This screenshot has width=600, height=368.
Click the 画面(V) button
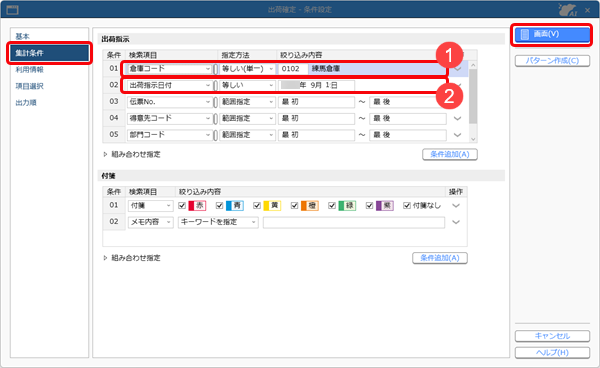552,34
